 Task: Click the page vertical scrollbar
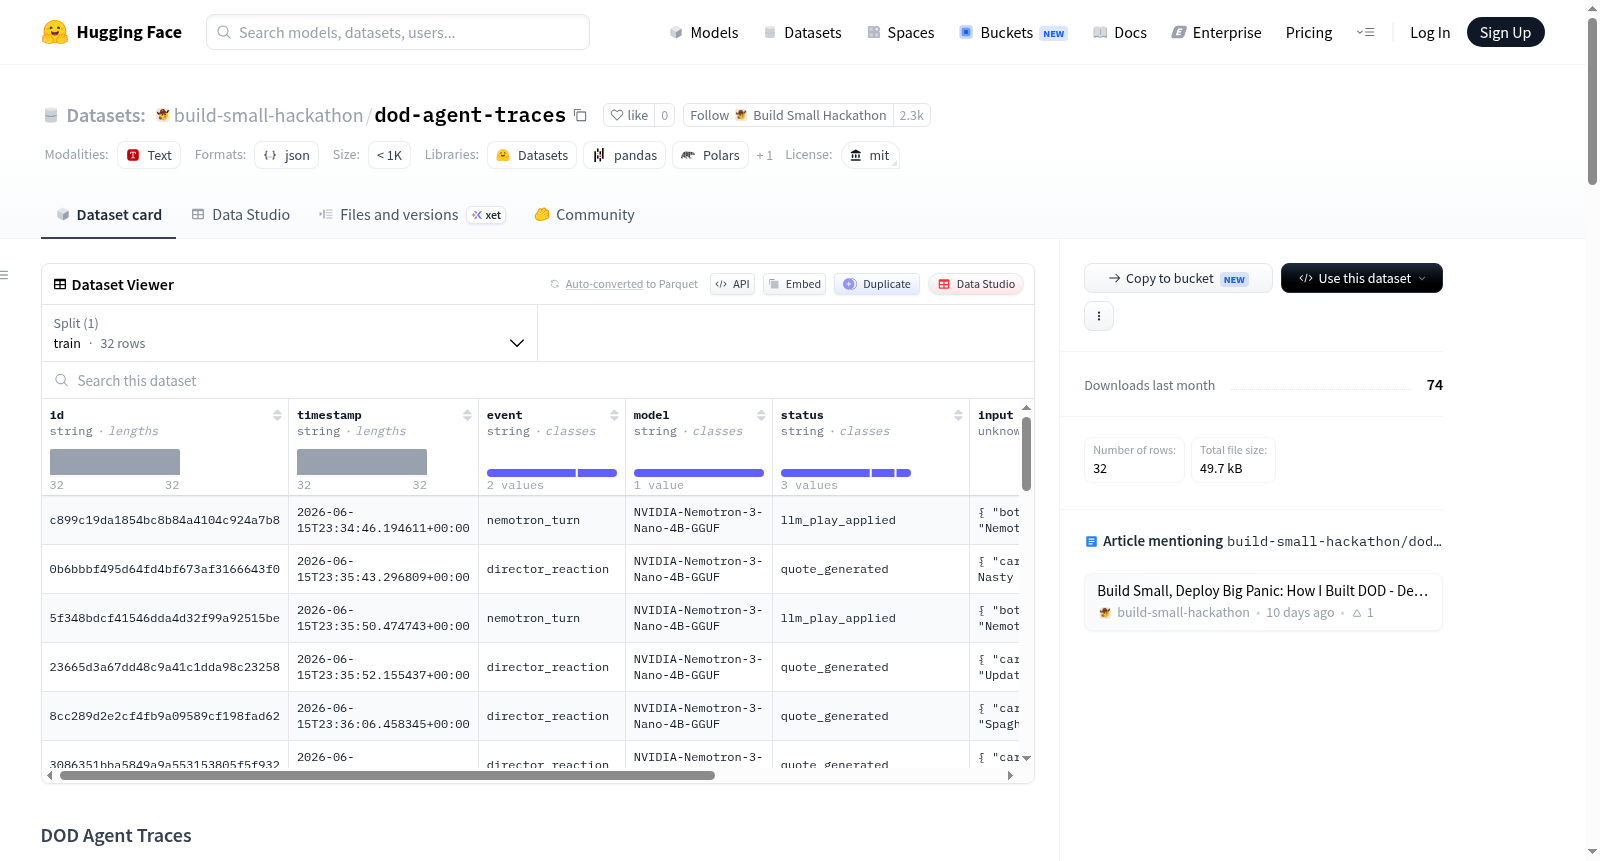pos(1592,101)
